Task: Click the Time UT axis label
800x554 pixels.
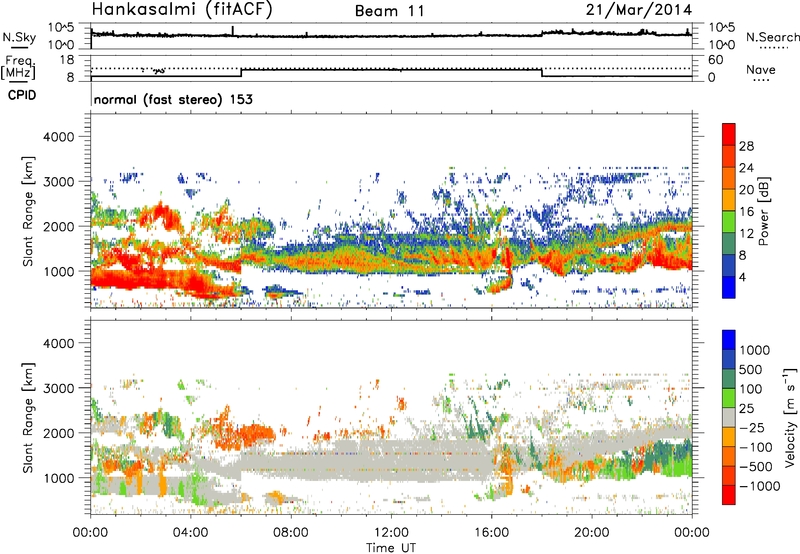Action: 391,548
